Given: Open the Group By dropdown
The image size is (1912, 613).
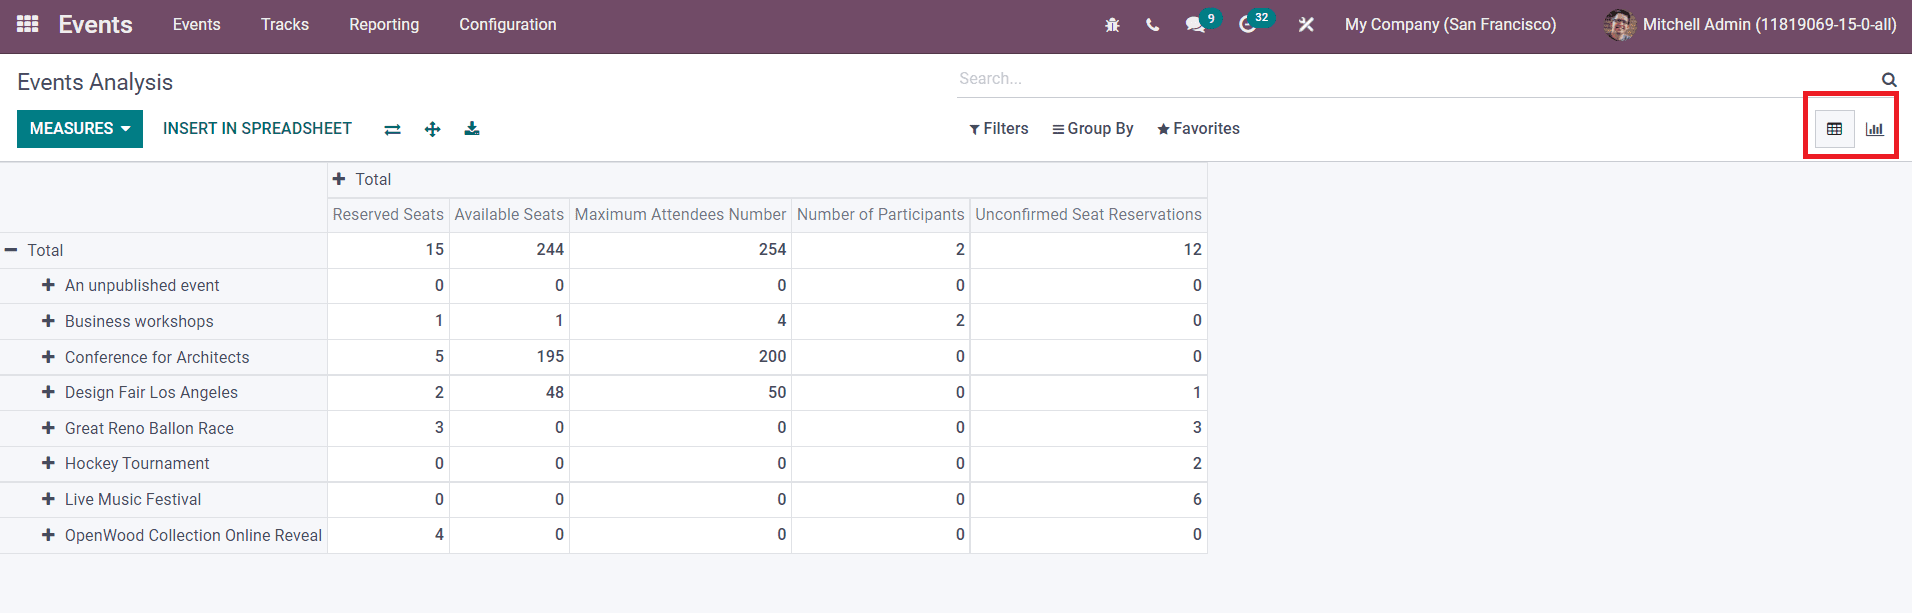Looking at the screenshot, I should [1092, 129].
